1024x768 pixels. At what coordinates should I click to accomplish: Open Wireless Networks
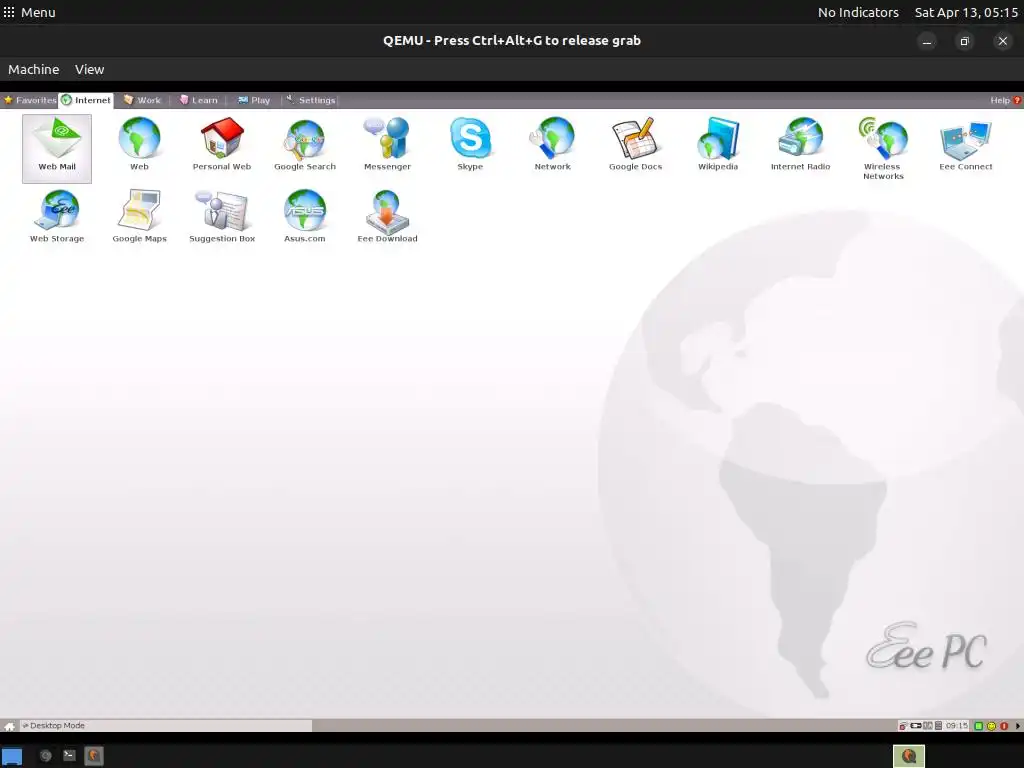pos(883,148)
